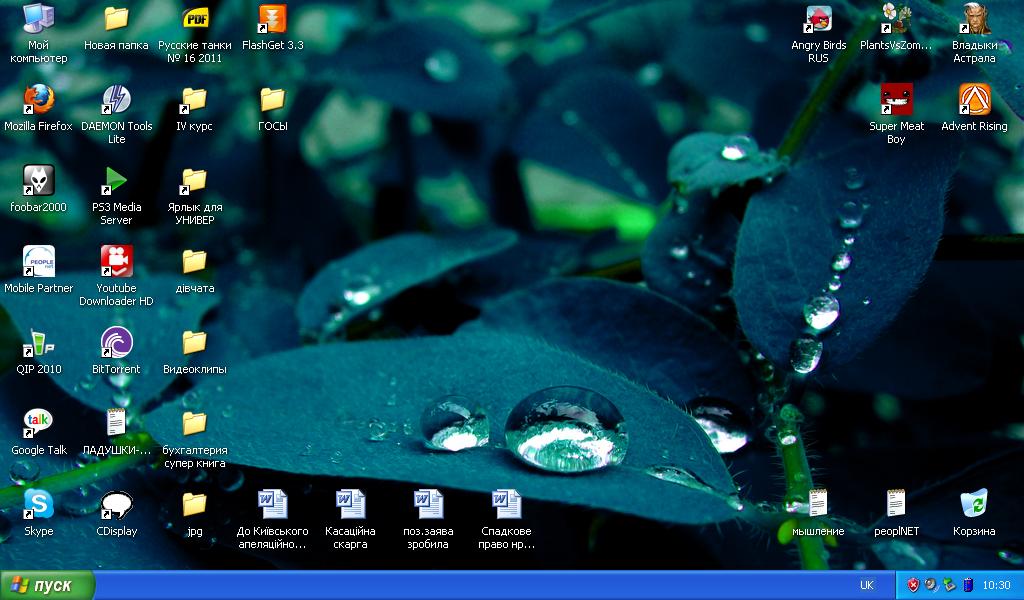Select the PS3 Media Server icon
Image resolution: width=1024 pixels, height=600 pixels.
pyautogui.click(x=116, y=181)
